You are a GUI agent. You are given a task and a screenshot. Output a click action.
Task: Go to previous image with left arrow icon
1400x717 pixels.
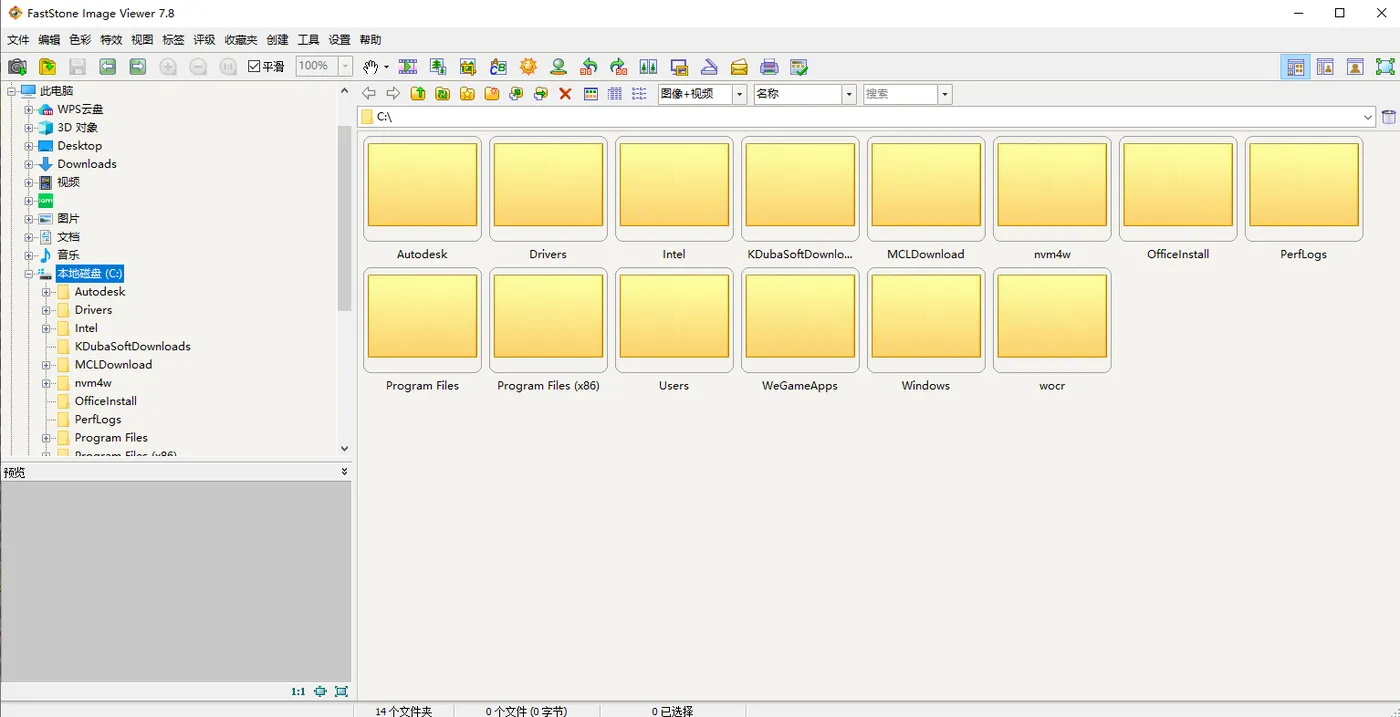pyautogui.click(x=107, y=67)
